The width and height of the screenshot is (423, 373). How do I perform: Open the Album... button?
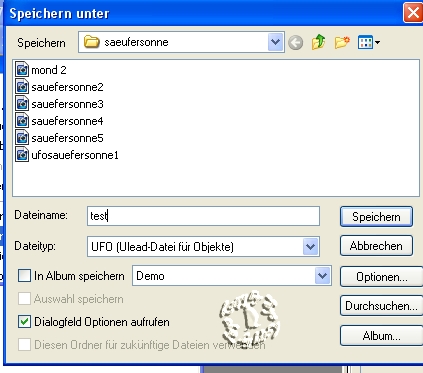tap(381, 336)
